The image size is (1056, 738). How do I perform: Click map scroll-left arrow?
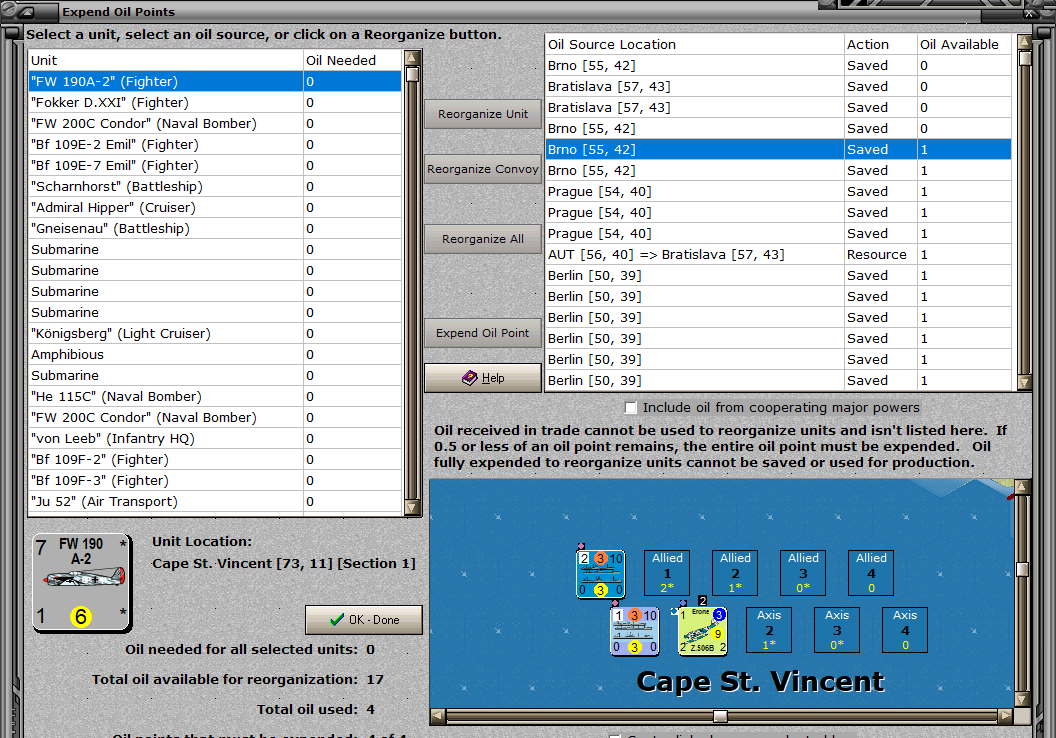[x=438, y=716]
